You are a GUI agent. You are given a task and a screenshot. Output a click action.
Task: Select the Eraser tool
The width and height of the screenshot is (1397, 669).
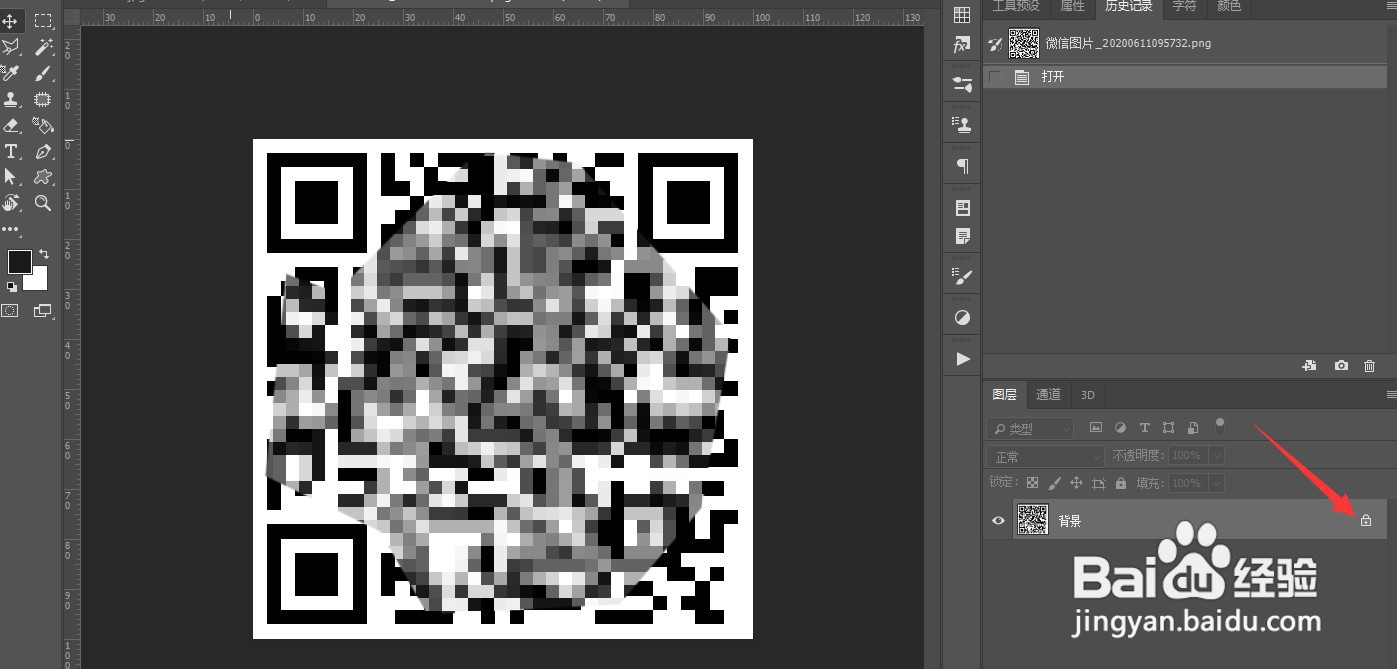(11, 125)
